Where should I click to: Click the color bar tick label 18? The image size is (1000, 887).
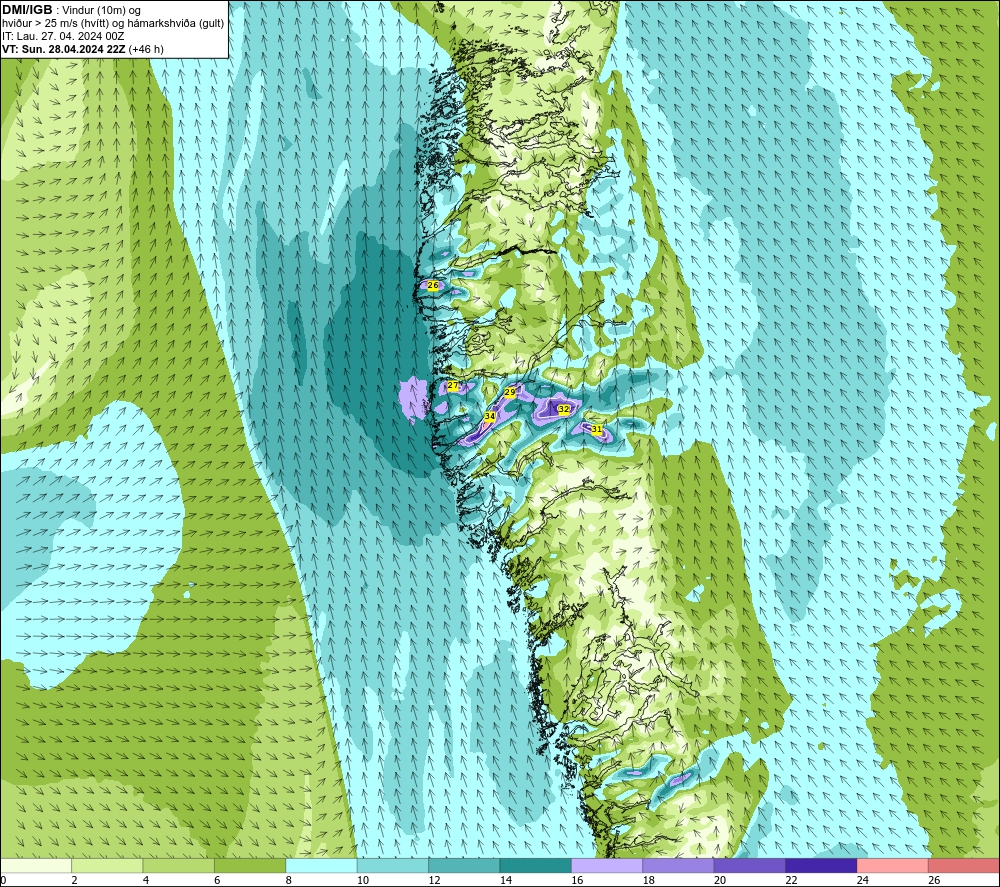click(649, 880)
